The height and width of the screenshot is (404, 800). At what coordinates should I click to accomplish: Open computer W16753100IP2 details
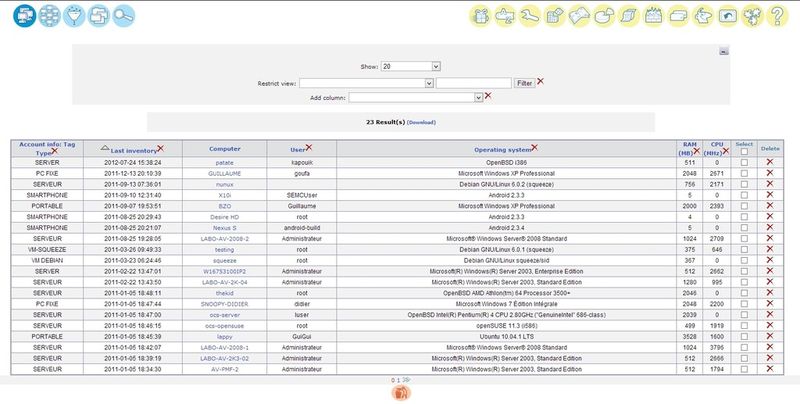coord(224,271)
